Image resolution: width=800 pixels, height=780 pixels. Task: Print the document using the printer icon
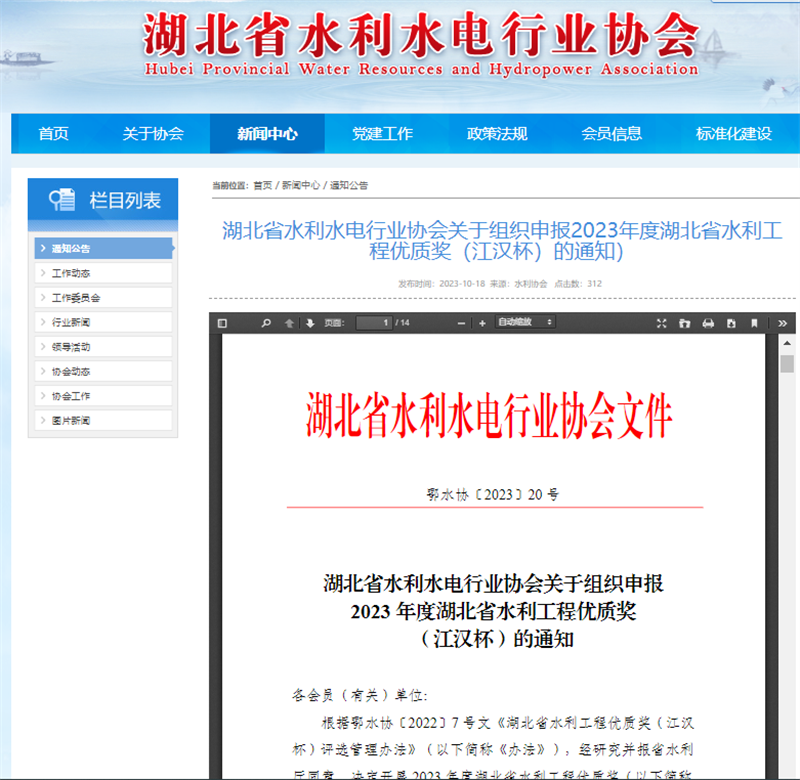click(710, 323)
